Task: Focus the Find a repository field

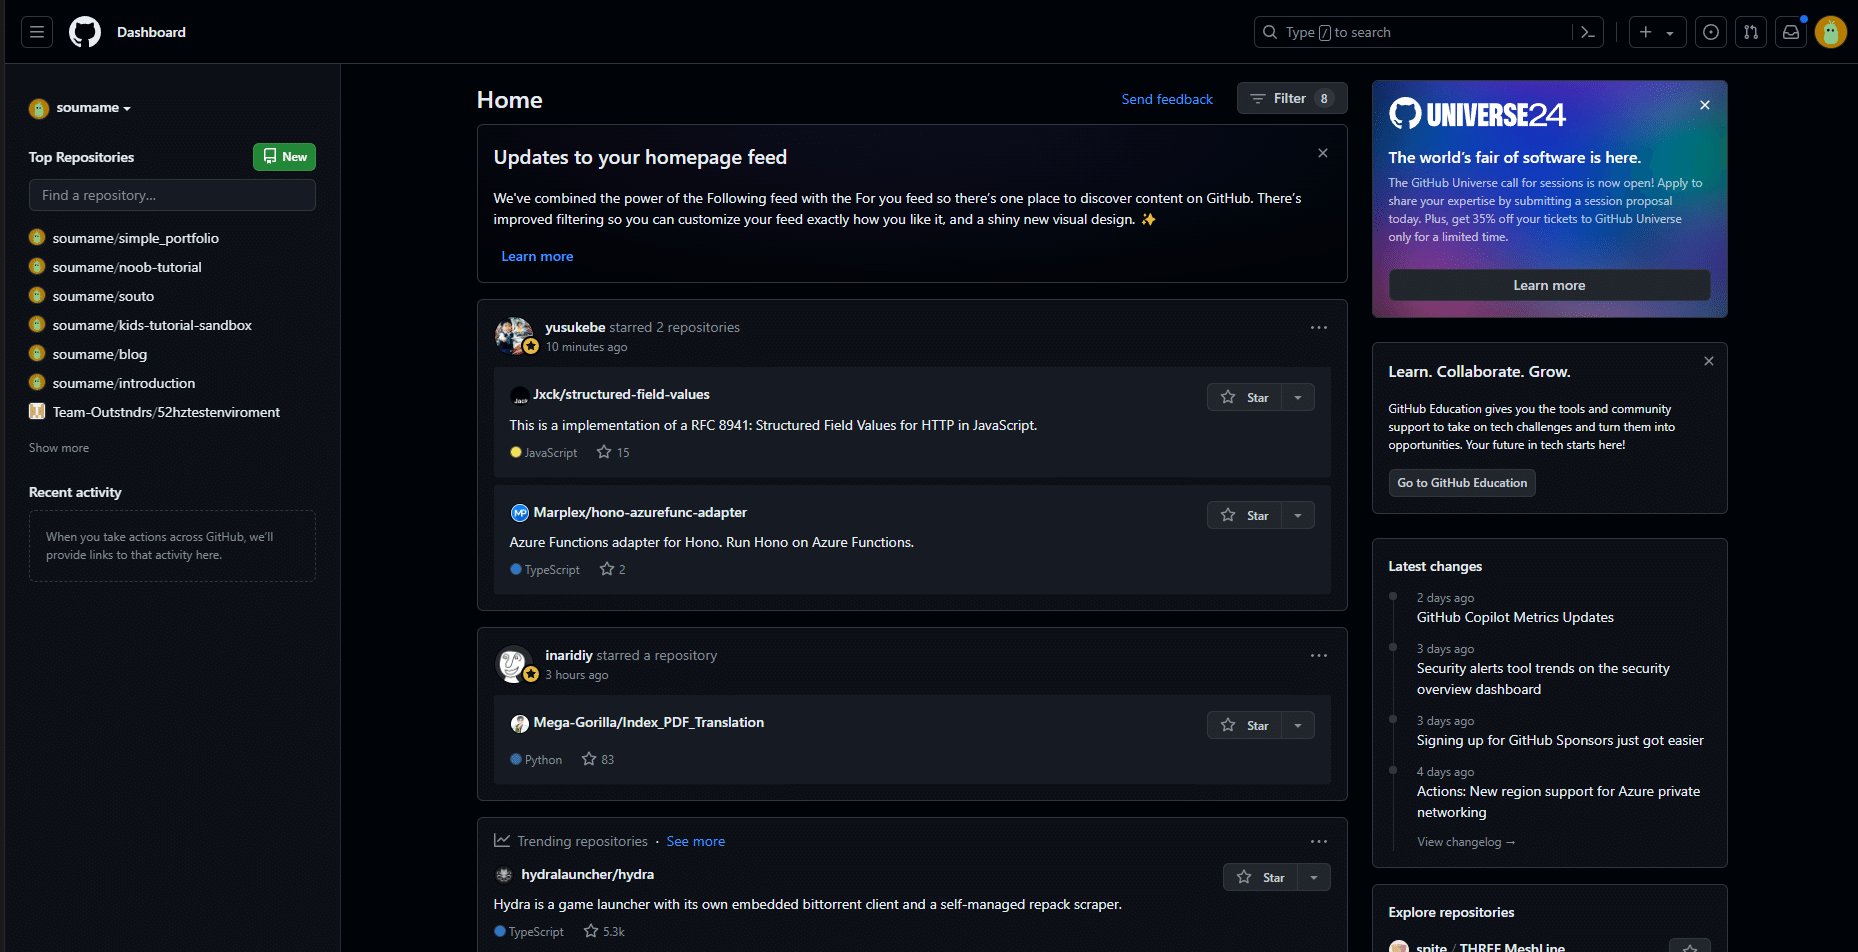Action: point(172,195)
